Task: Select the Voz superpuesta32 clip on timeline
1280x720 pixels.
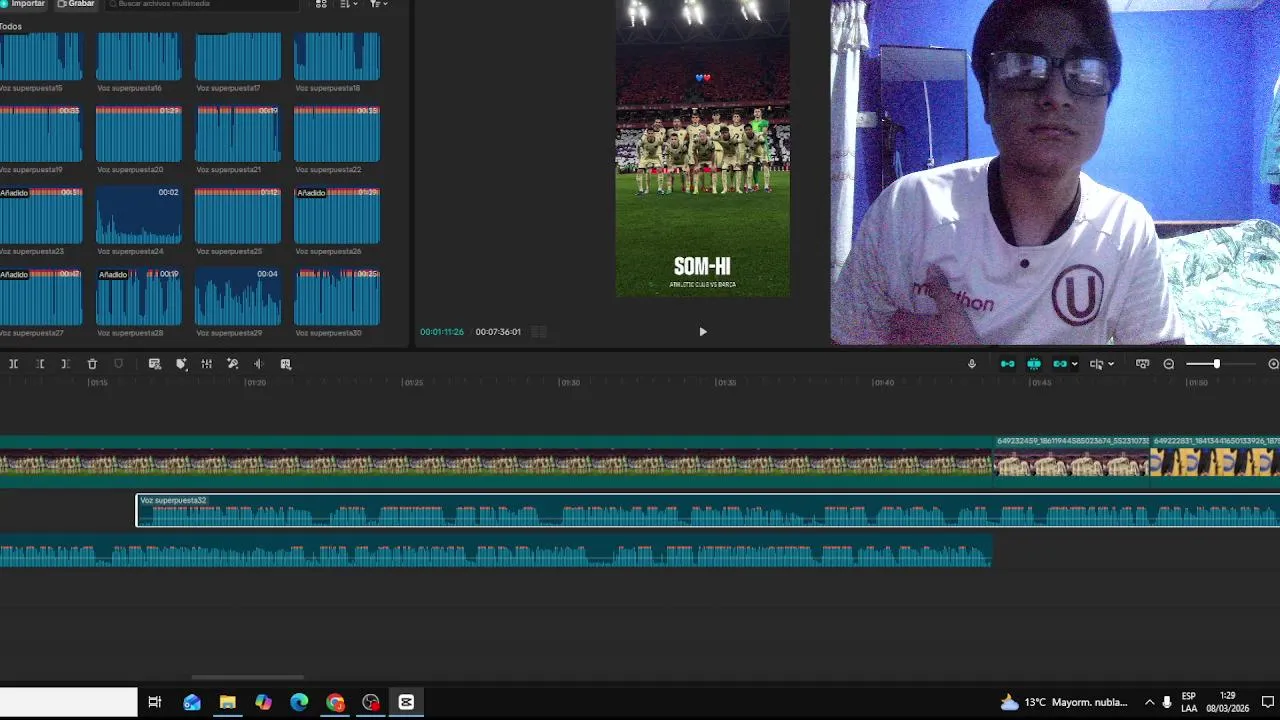Action: (708, 511)
